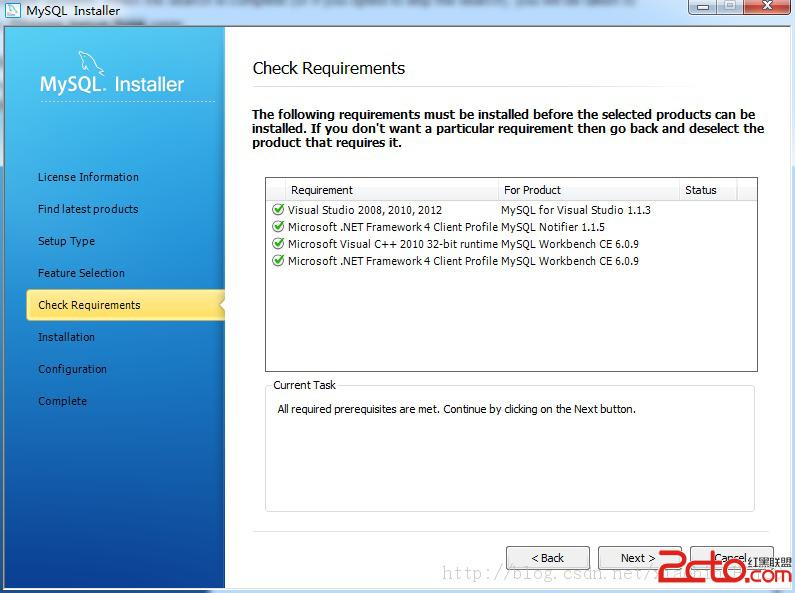Minimize the MySQL Installer window

tap(703, 7)
